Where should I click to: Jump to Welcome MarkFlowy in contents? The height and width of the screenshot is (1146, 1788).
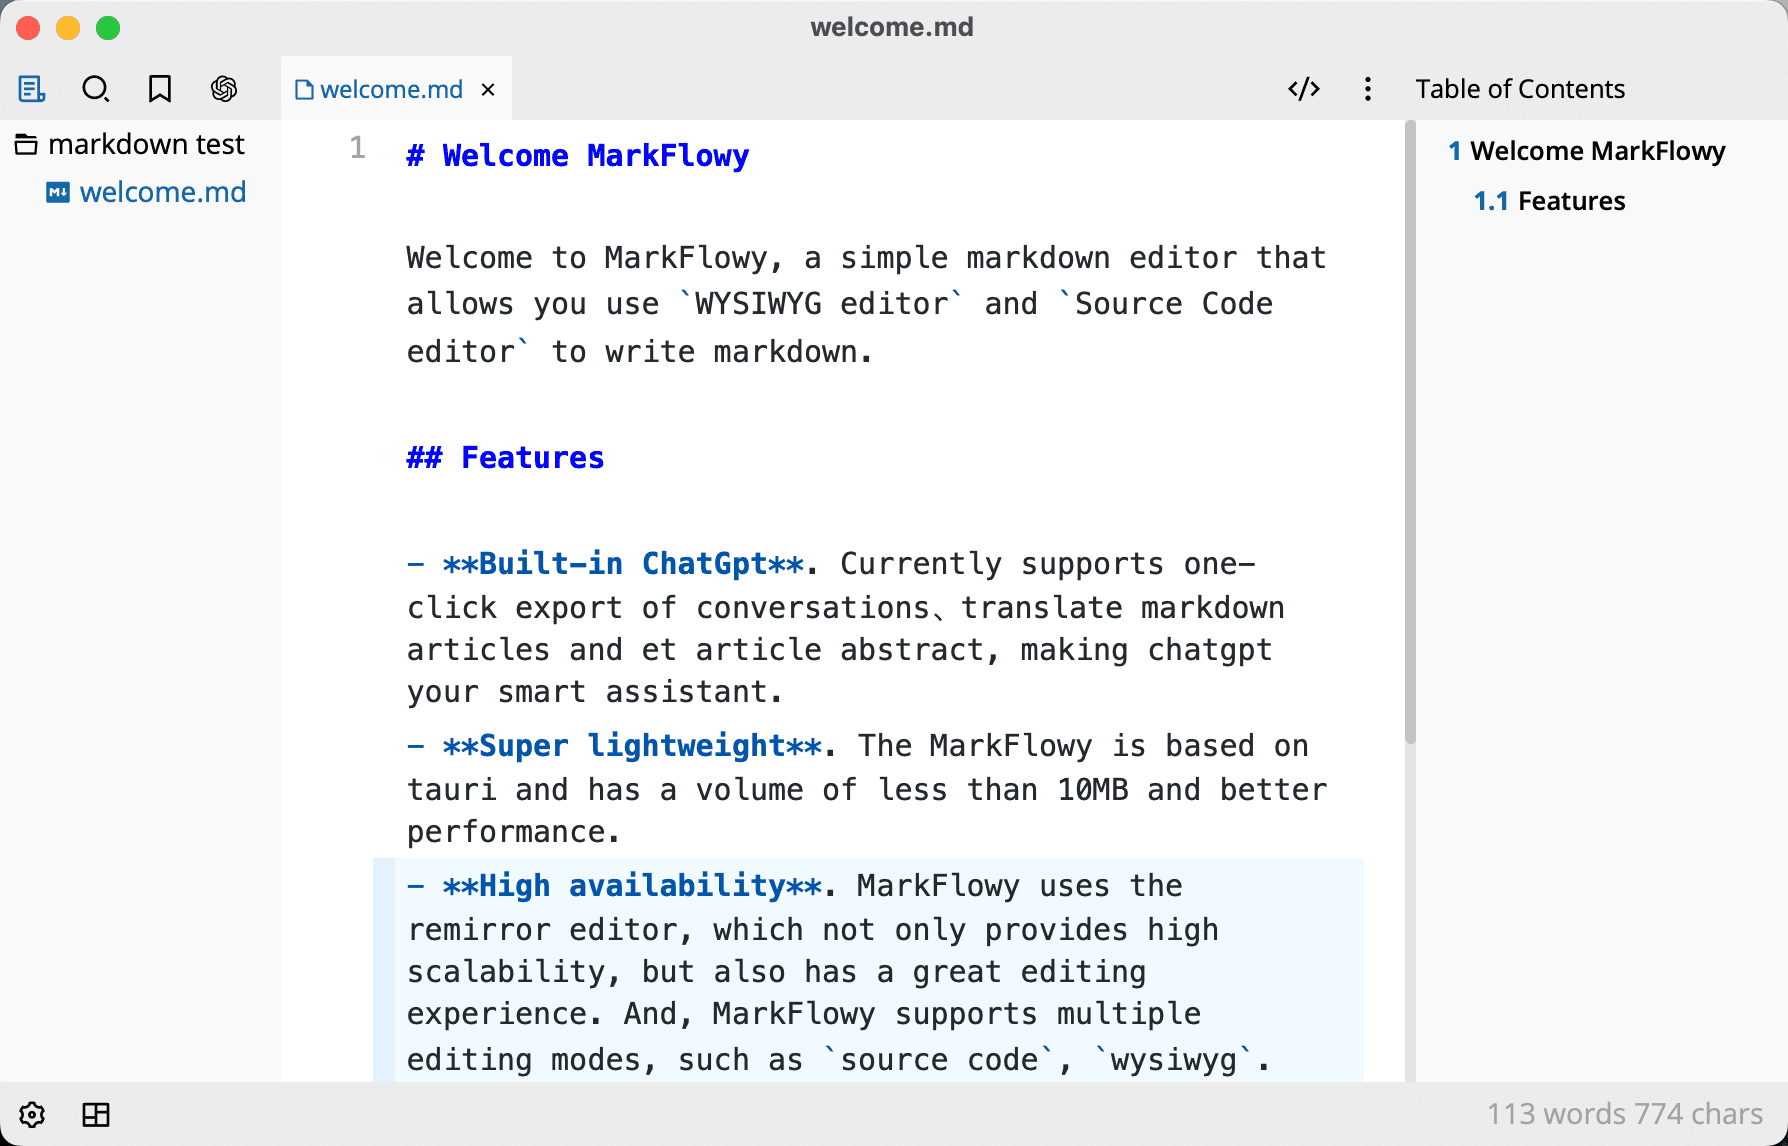(1587, 151)
